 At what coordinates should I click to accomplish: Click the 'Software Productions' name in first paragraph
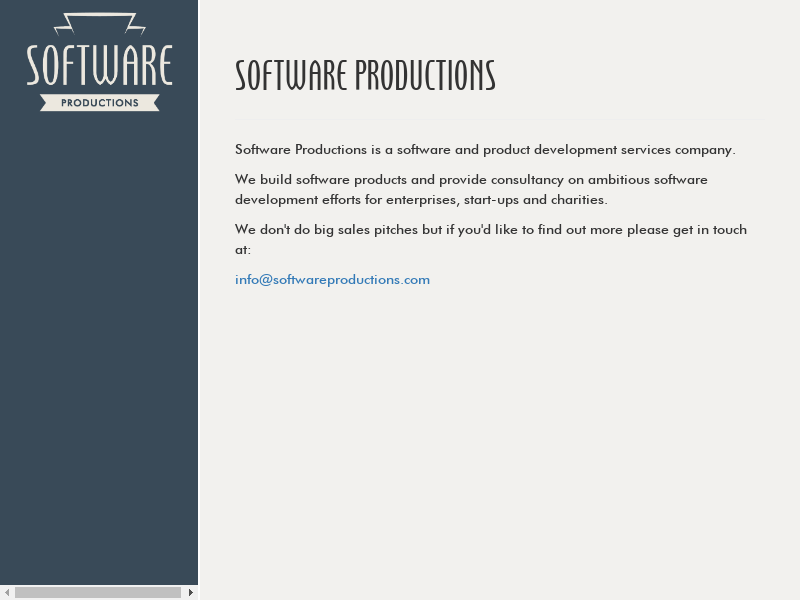pyautogui.click(x=300, y=150)
